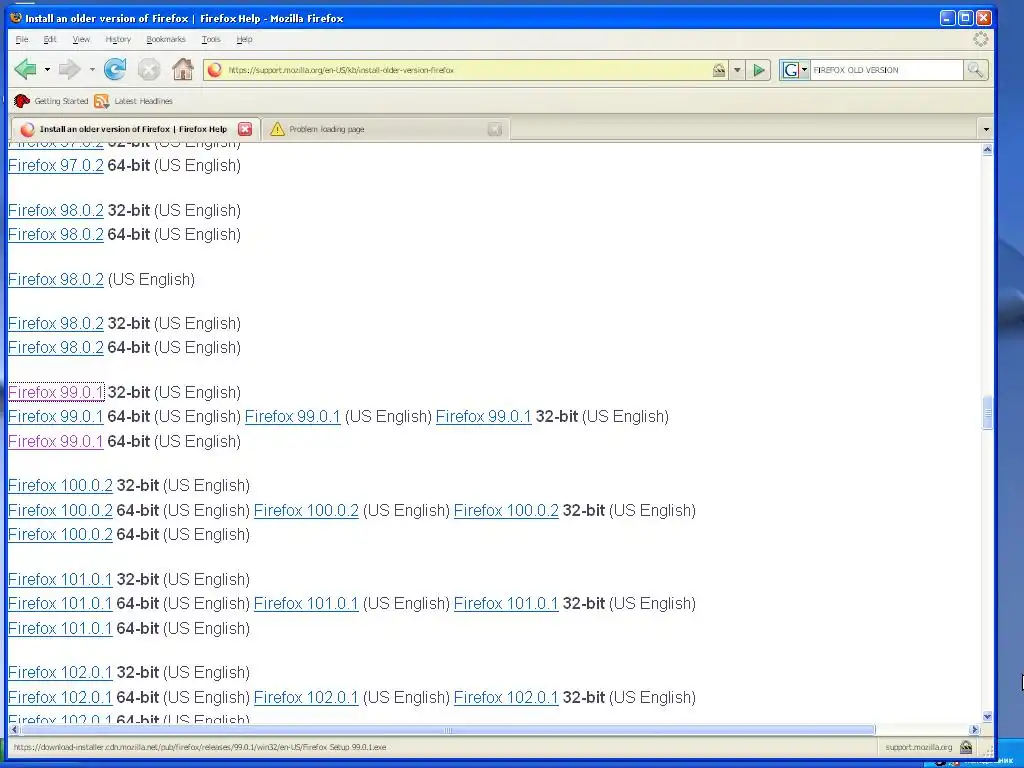
Task: Open the View menu
Action: coord(81,39)
